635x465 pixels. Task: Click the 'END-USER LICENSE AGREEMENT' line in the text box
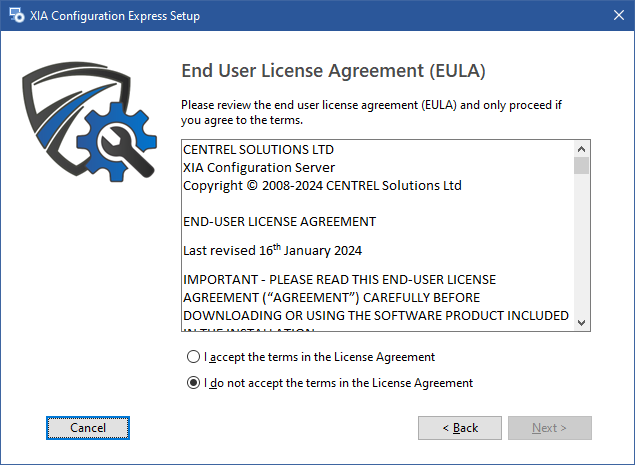[279, 222]
